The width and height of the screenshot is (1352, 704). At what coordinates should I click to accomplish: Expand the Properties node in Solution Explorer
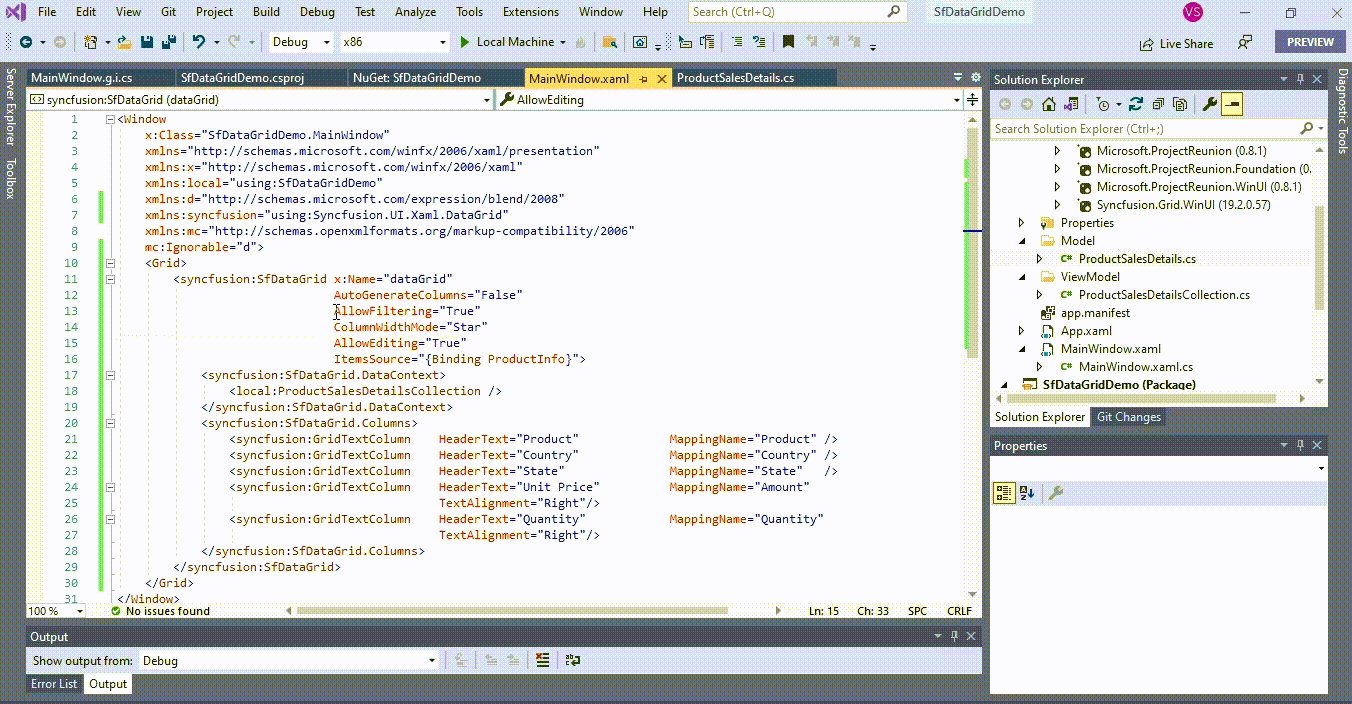pos(1021,223)
